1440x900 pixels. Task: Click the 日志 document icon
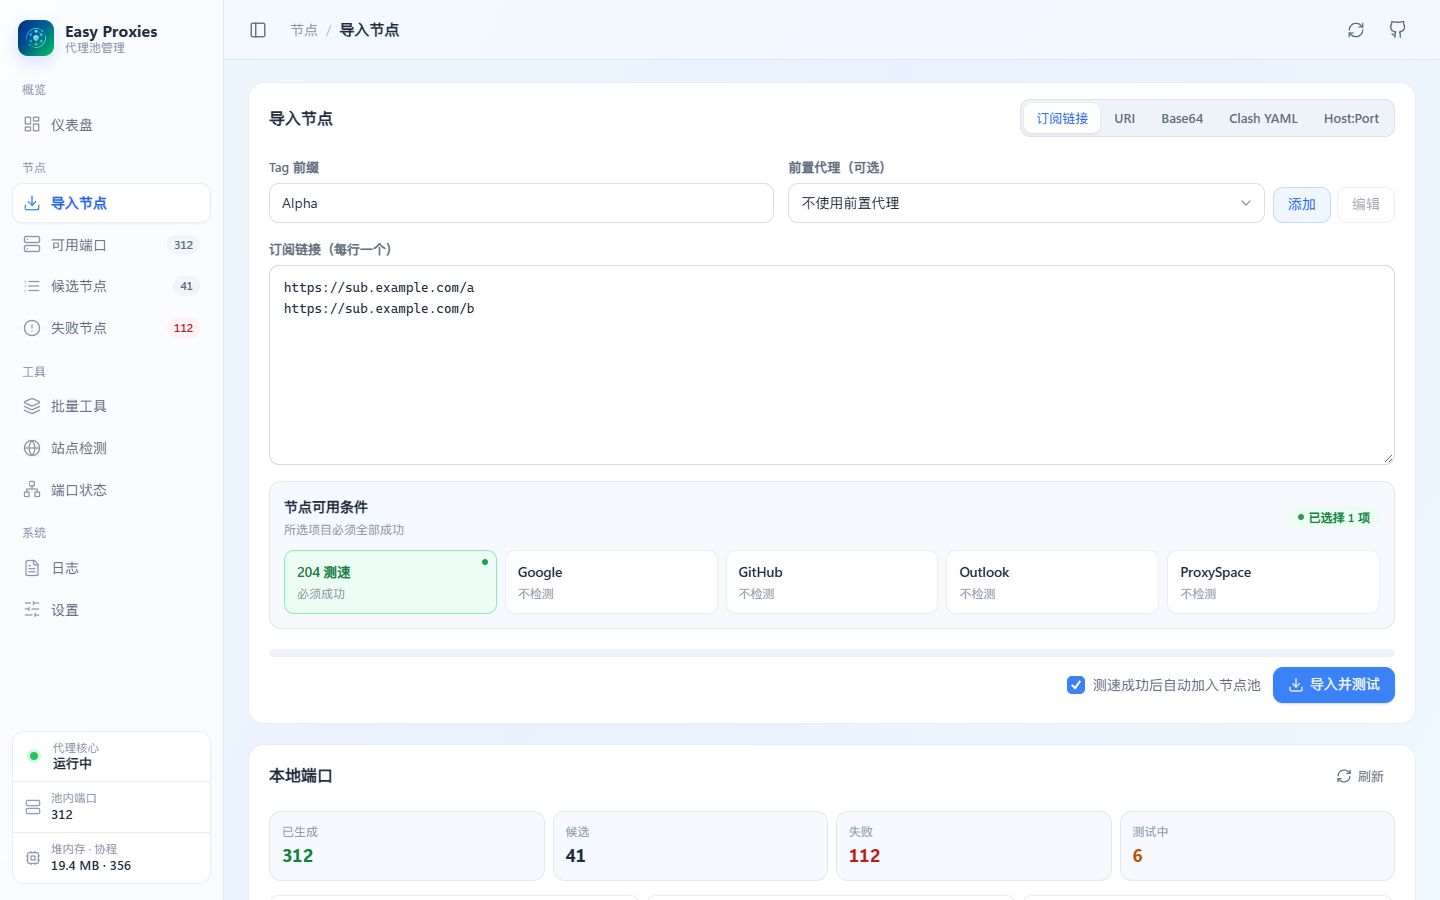pyautogui.click(x=32, y=568)
